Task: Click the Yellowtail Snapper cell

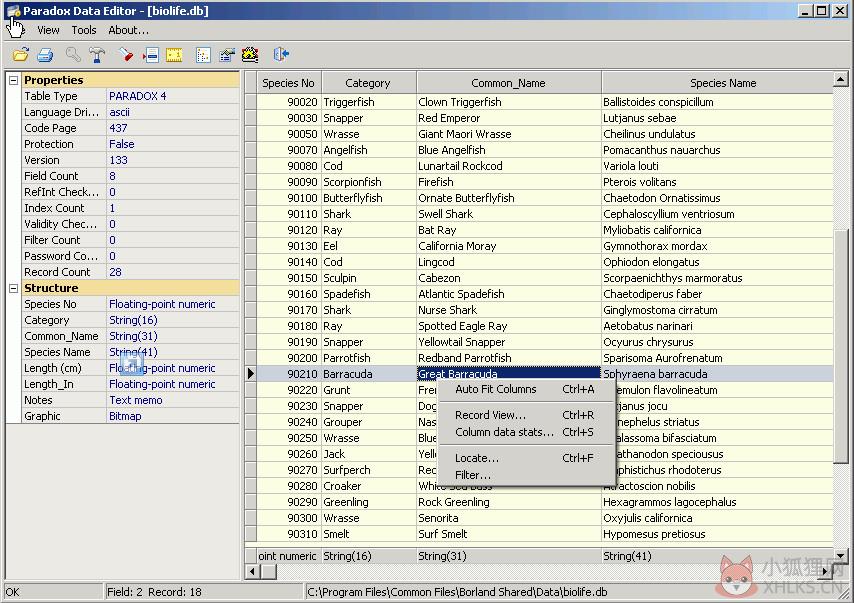Action: point(509,342)
